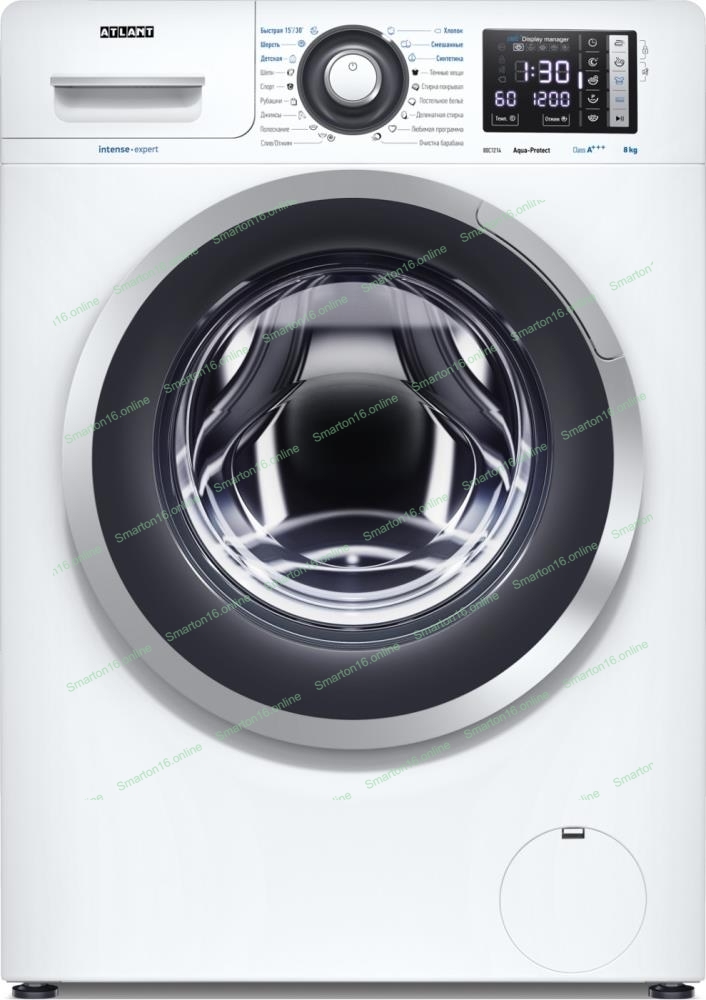Tap the night mode moon icon
Viewport: 706px width, 1000px height.
tap(592, 62)
